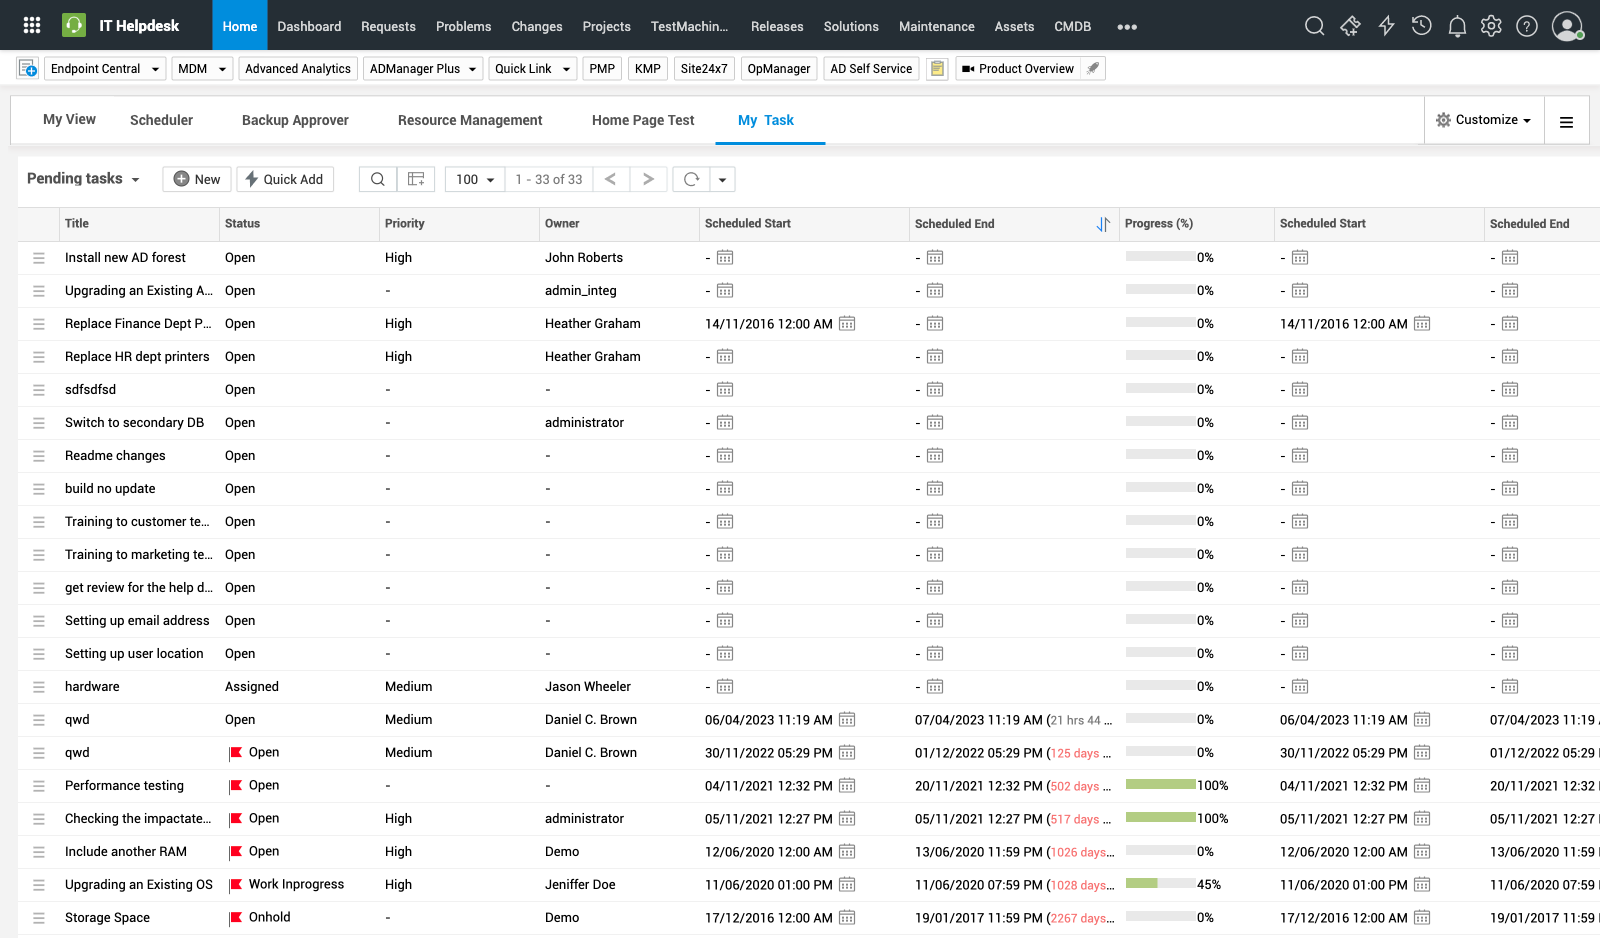Open the settings gear in header
The image size is (1600, 938).
[1491, 26]
